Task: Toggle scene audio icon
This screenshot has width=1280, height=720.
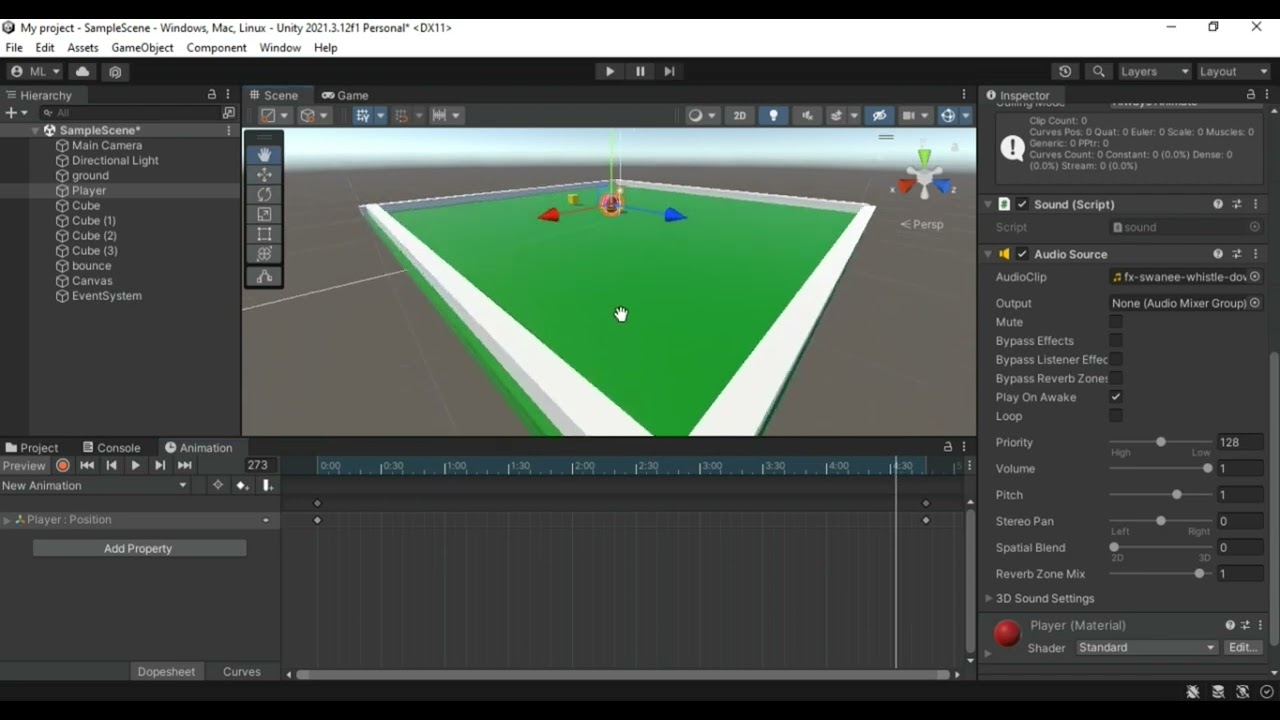Action: pos(807,116)
